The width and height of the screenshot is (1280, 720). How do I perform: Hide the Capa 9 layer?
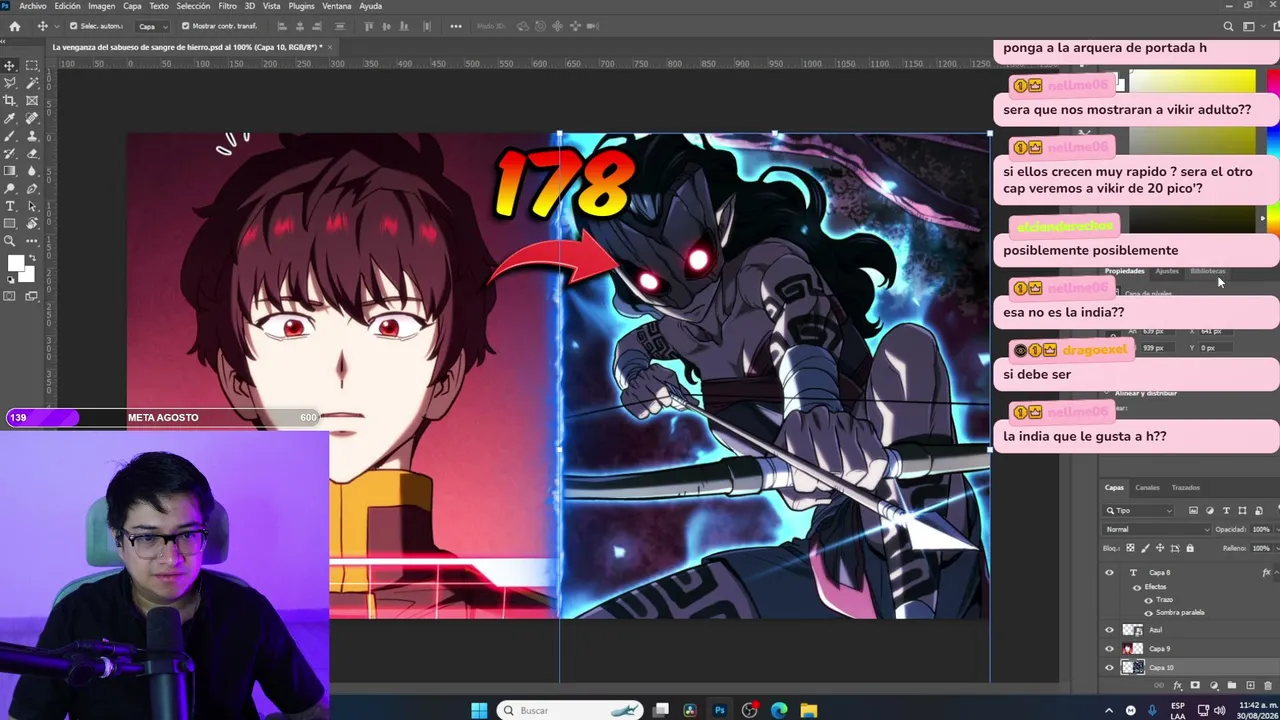coord(1109,649)
